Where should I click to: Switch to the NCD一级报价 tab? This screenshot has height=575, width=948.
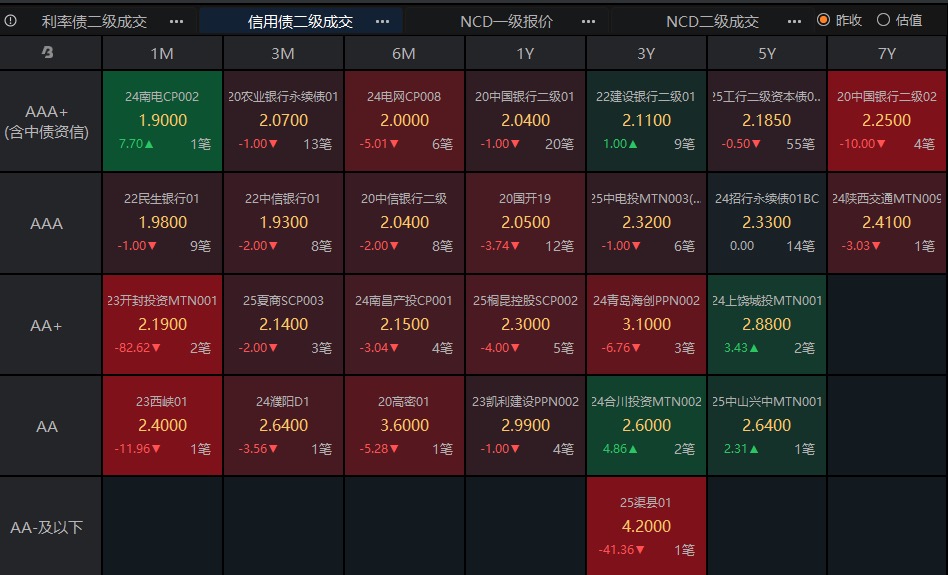coord(506,22)
